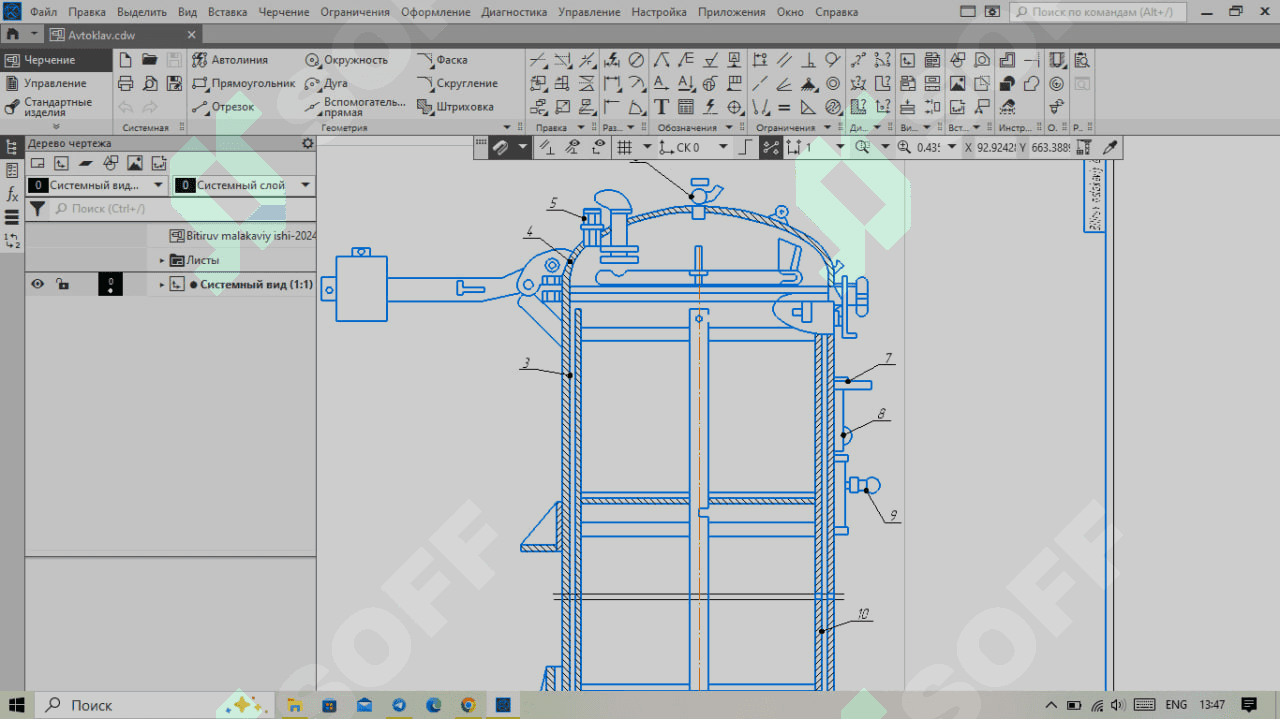Click the layer color 0 swatch in tree row
Viewport: 1280px width, 719px height.
coord(110,285)
